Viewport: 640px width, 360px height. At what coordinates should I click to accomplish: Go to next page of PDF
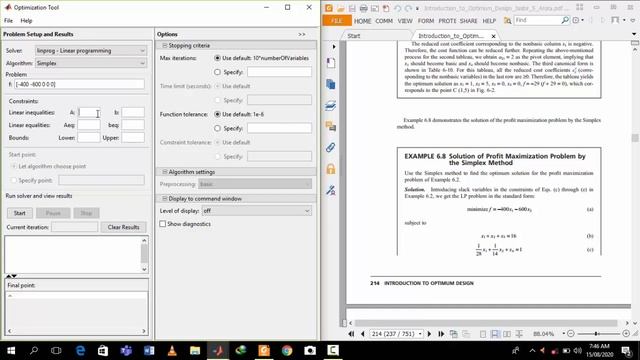[x=429, y=334]
